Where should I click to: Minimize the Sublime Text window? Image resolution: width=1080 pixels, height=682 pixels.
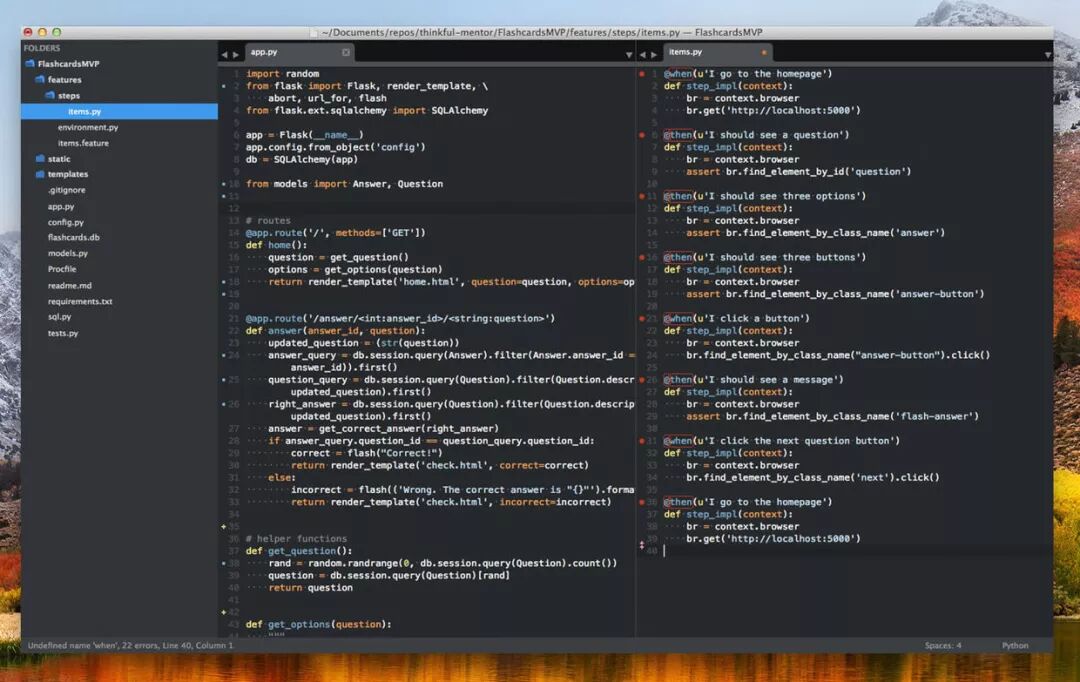click(42, 32)
